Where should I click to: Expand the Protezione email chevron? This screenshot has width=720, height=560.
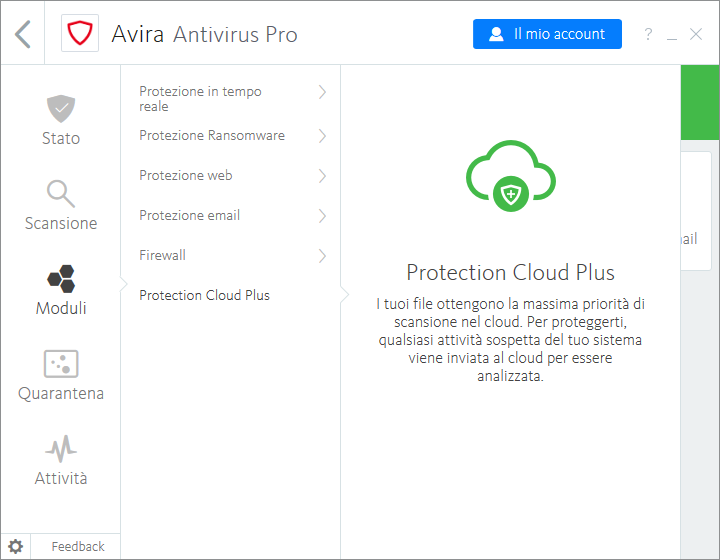coord(322,216)
